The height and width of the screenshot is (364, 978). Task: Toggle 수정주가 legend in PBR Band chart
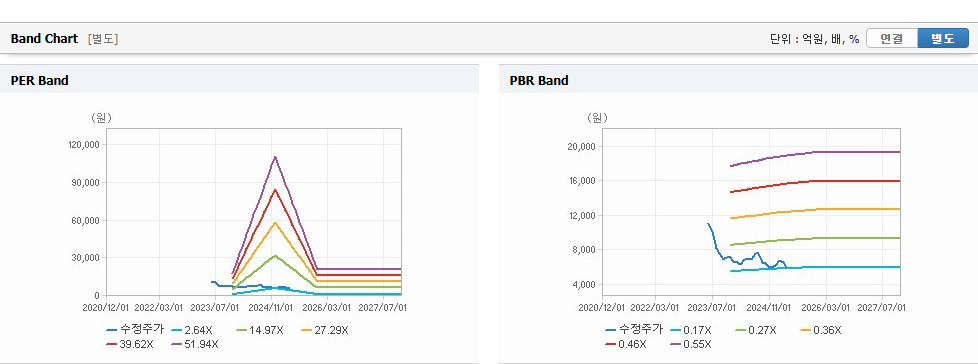click(634, 330)
